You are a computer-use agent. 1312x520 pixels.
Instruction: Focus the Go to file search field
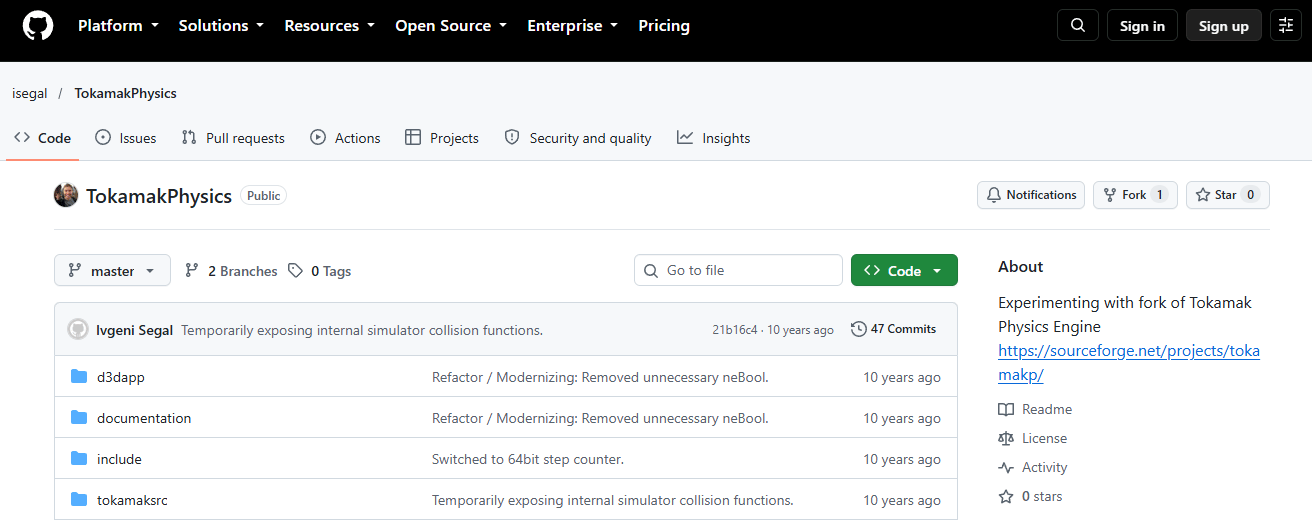tap(738, 271)
